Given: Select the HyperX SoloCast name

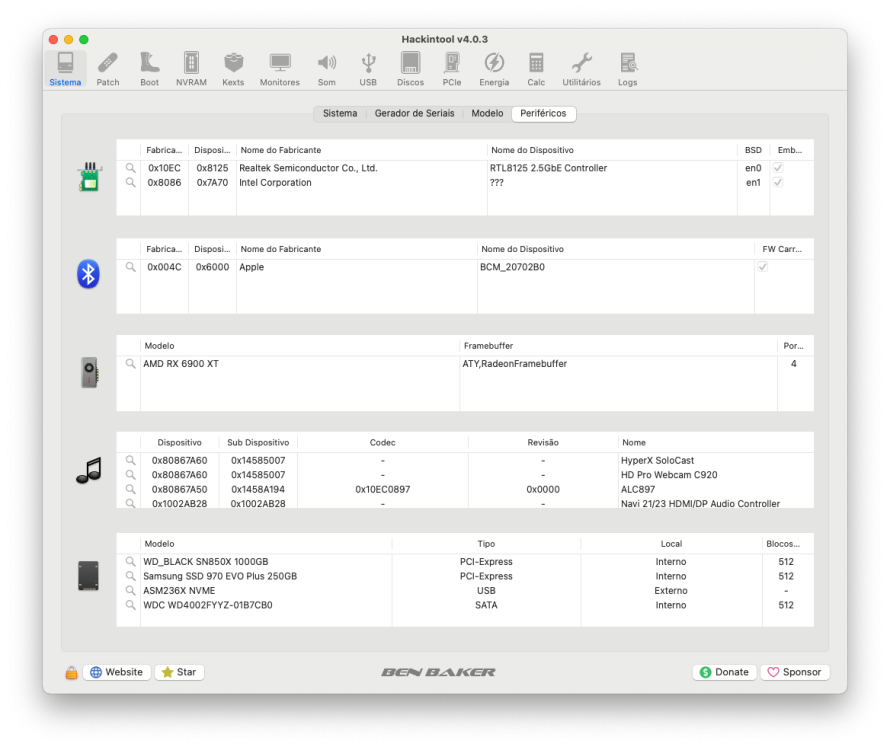Looking at the screenshot, I should click(657, 460).
